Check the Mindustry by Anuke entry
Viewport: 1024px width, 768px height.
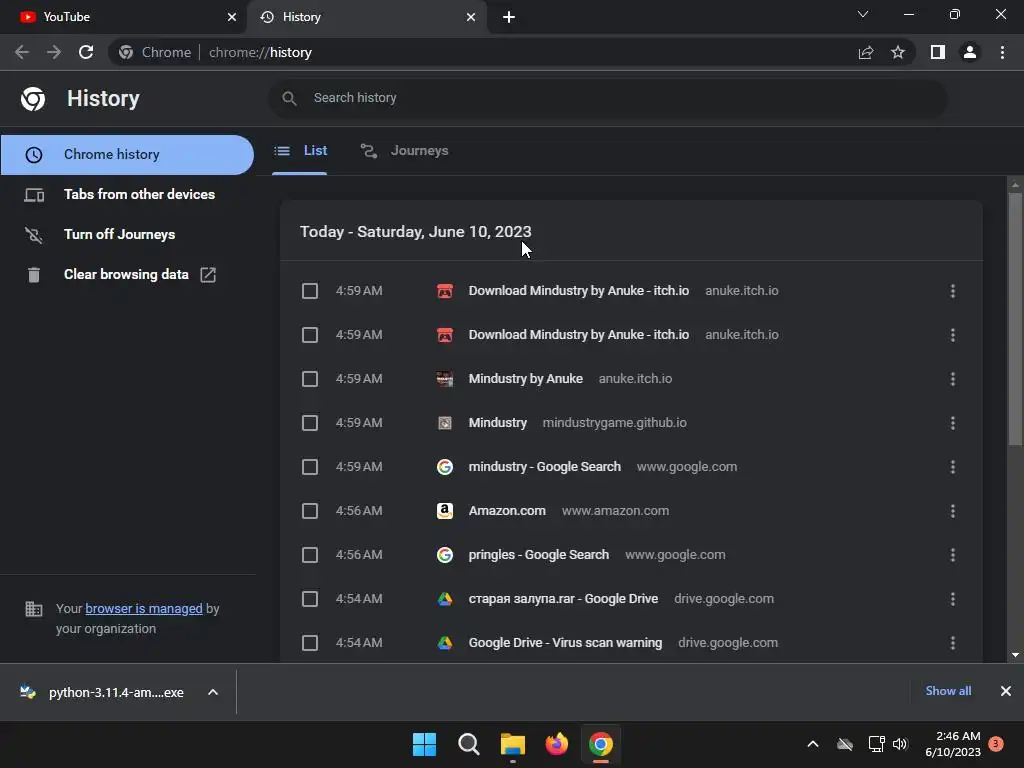tap(310, 379)
